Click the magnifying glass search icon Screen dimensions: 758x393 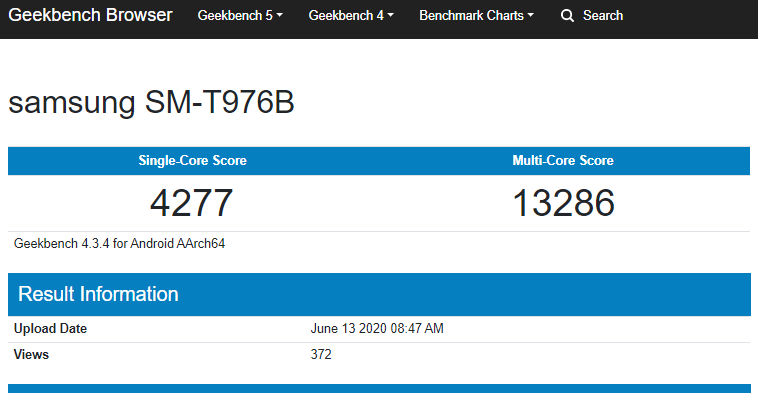click(567, 16)
